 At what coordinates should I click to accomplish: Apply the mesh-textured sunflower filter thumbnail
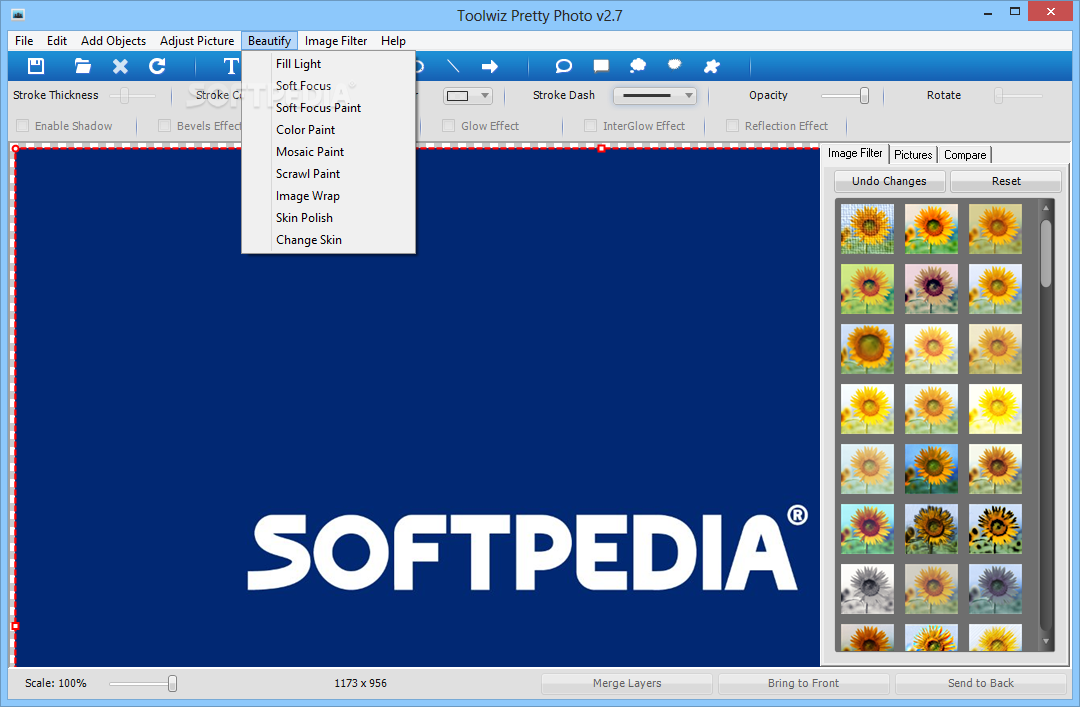867,229
